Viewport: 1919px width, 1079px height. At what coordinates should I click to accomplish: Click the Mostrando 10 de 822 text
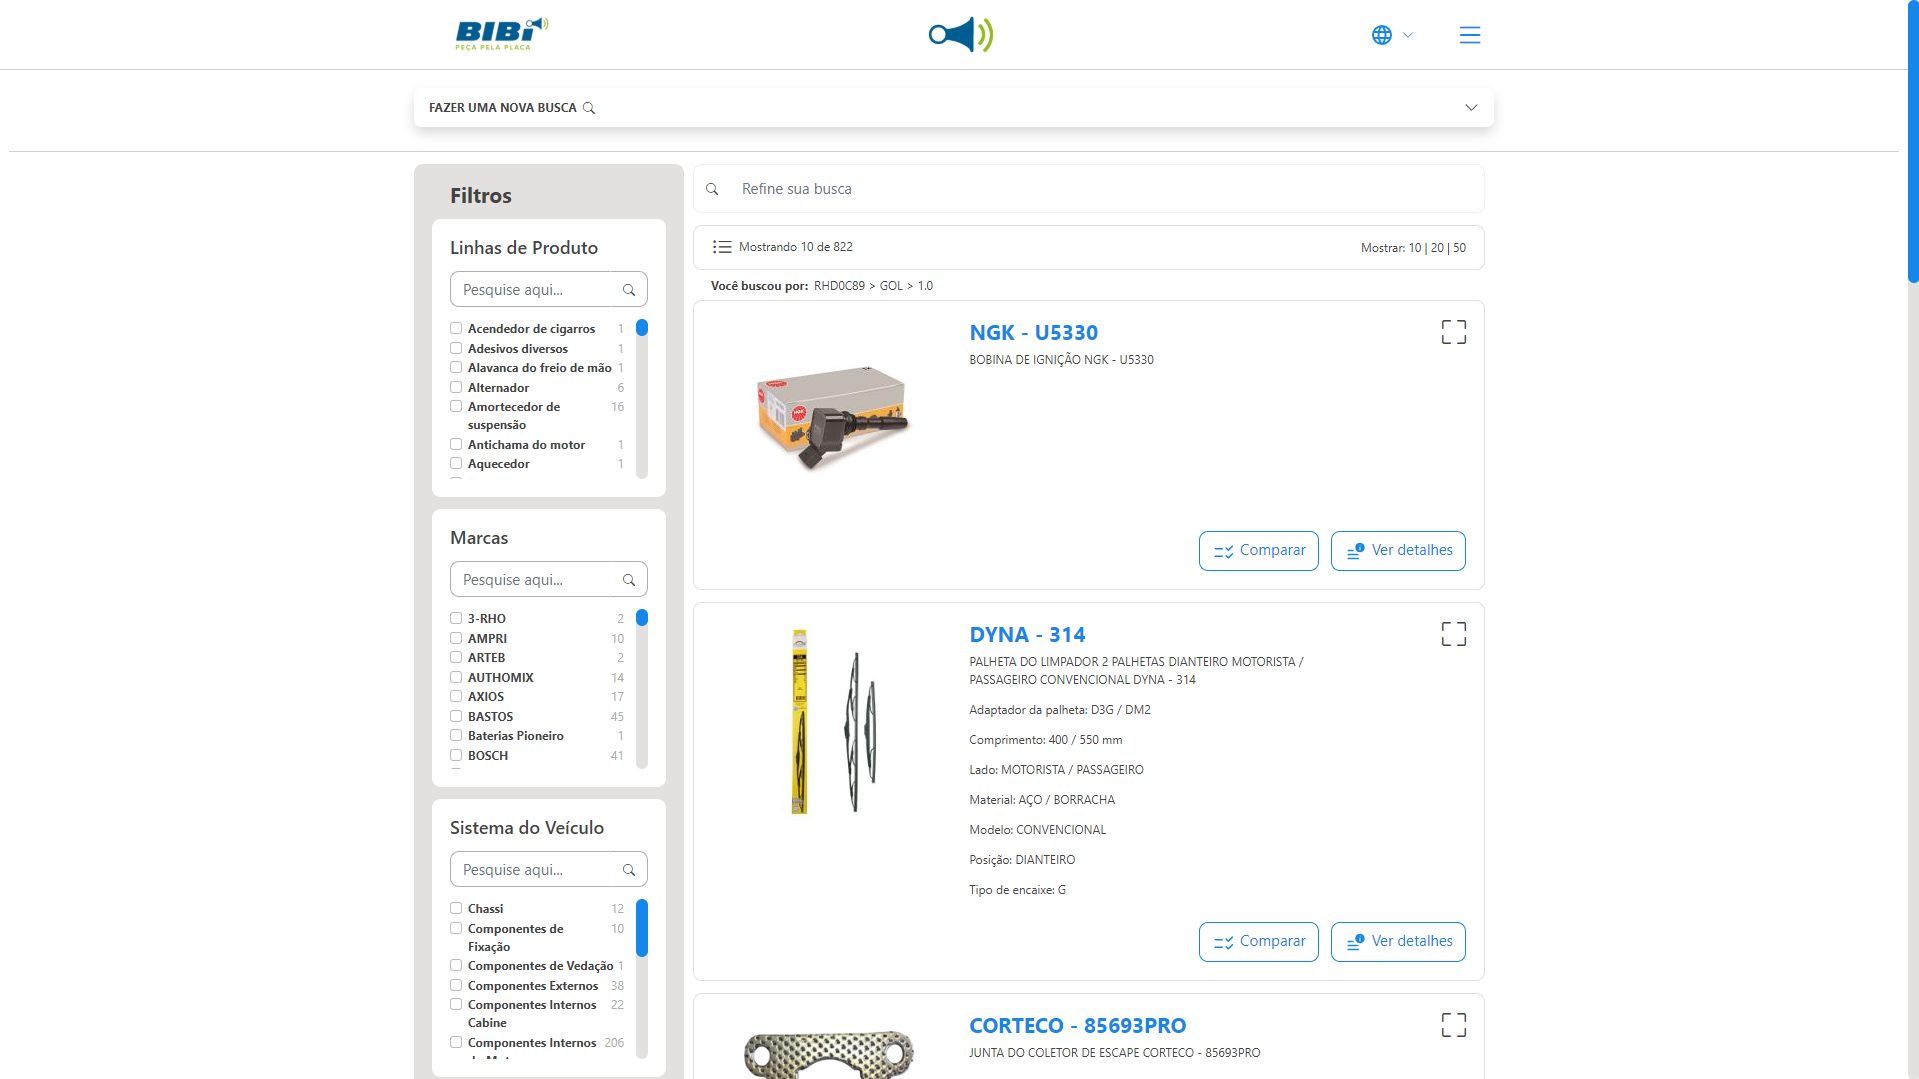796,247
